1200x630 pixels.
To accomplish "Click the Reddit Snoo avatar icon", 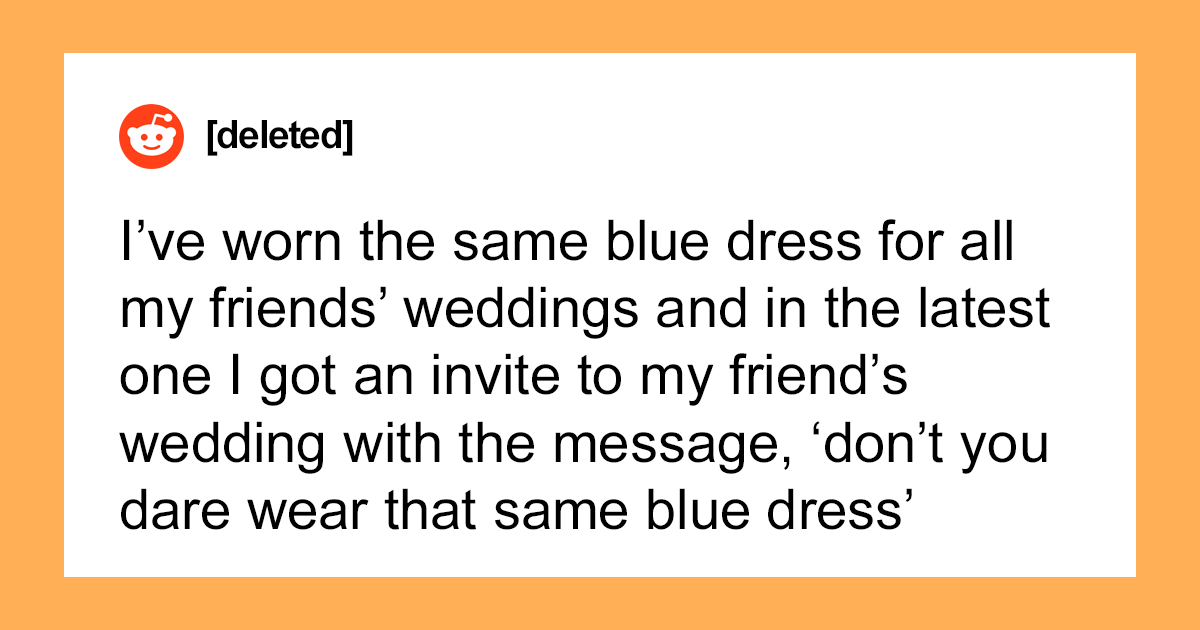I will click(x=152, y=136).
